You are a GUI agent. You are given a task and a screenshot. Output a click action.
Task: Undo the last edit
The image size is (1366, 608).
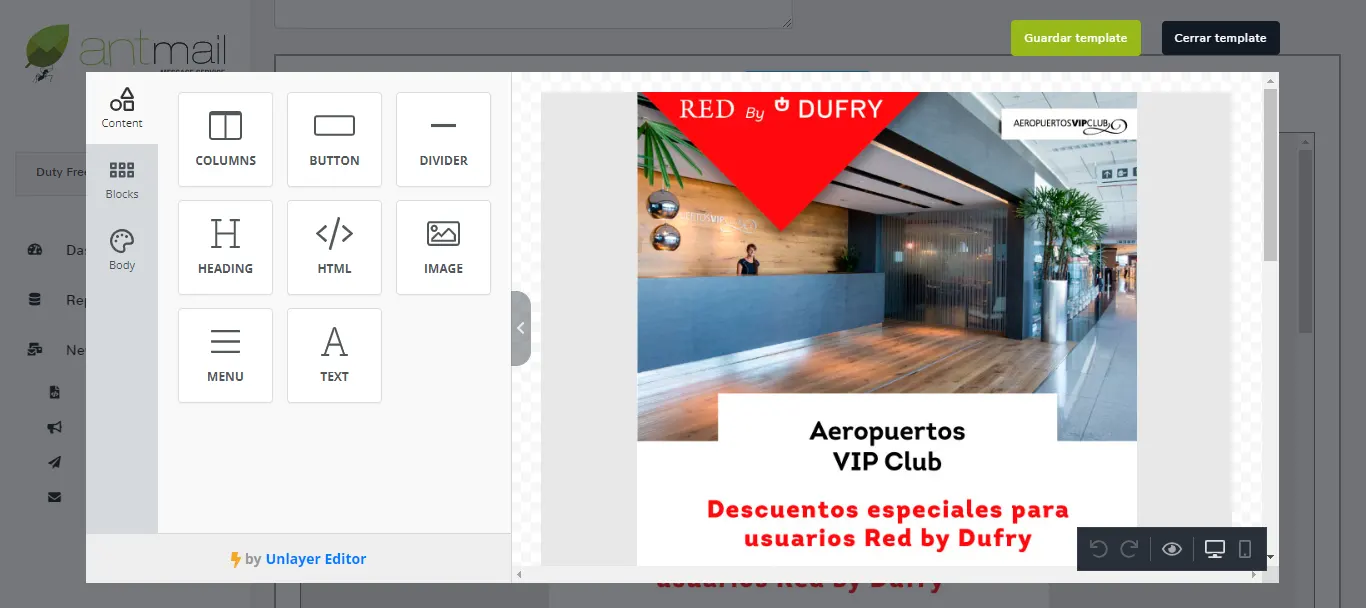(x=1098, y=549)
